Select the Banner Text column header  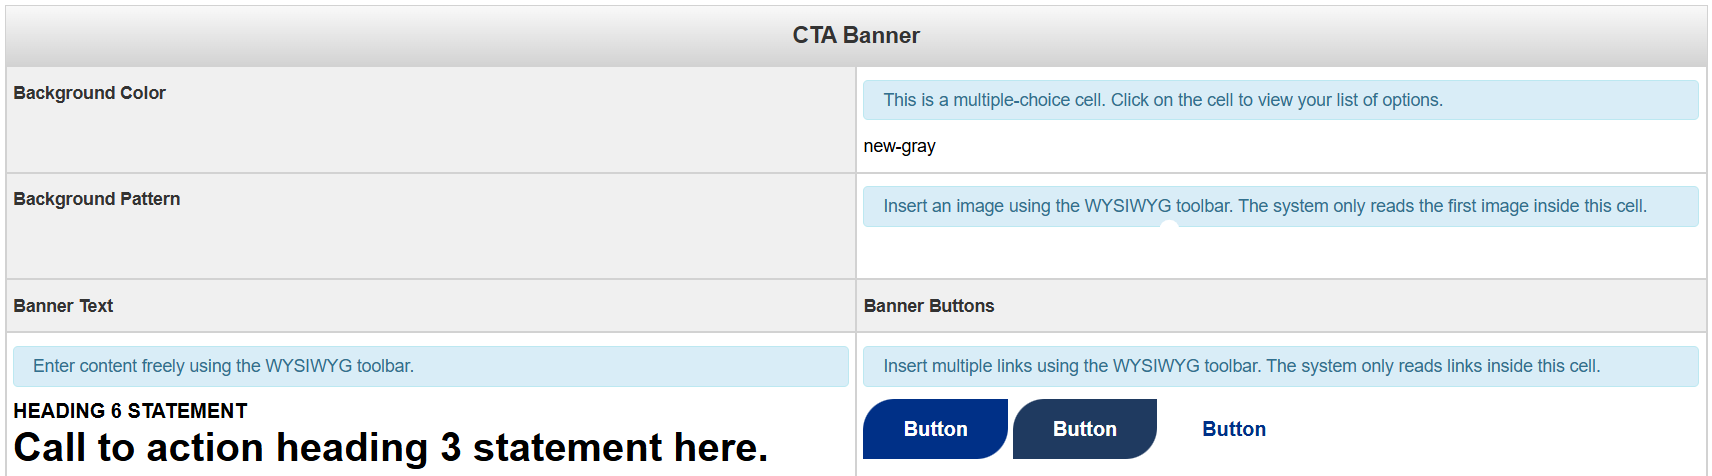63,306
